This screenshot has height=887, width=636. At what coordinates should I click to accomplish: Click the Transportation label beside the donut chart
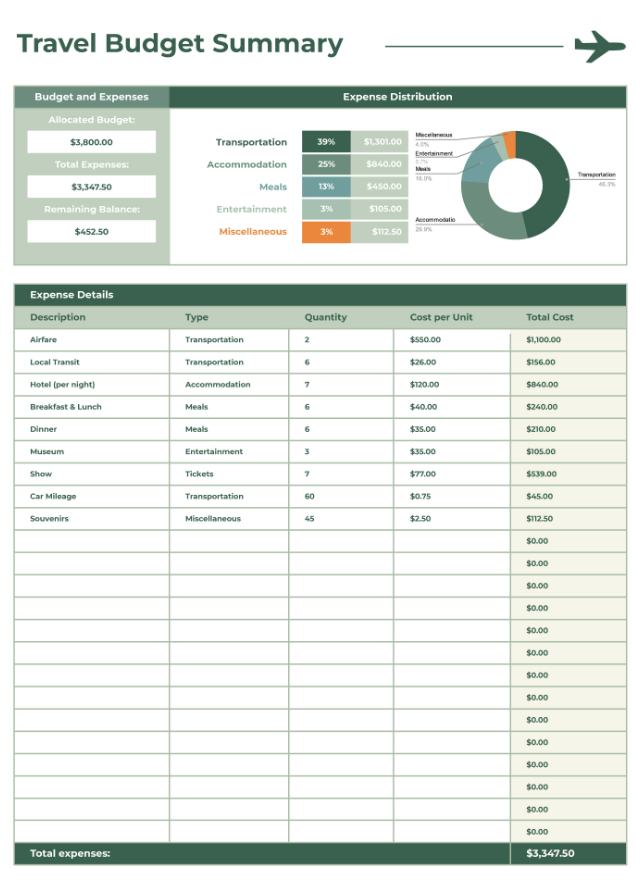pos(596,175)
